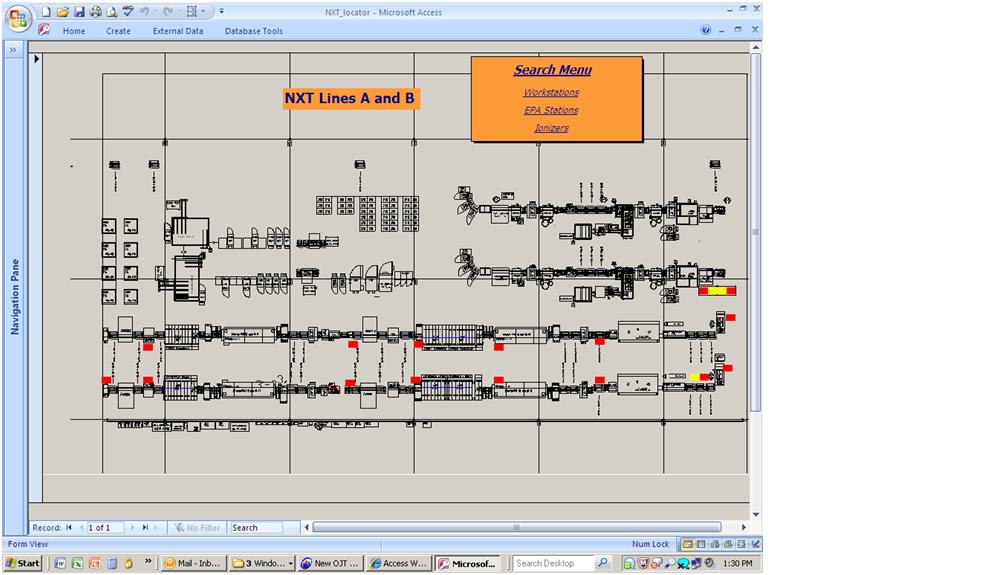Switch to Layout View in the status bar

click(742, 544)
